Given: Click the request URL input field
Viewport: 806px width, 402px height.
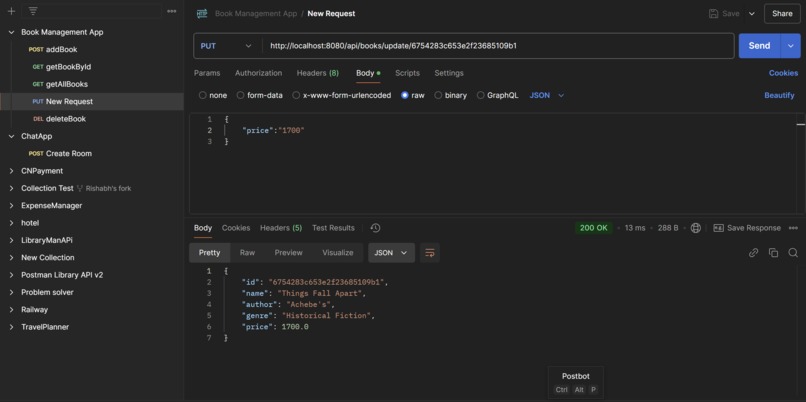Looking at the screenshot, I should pos(498,46).
